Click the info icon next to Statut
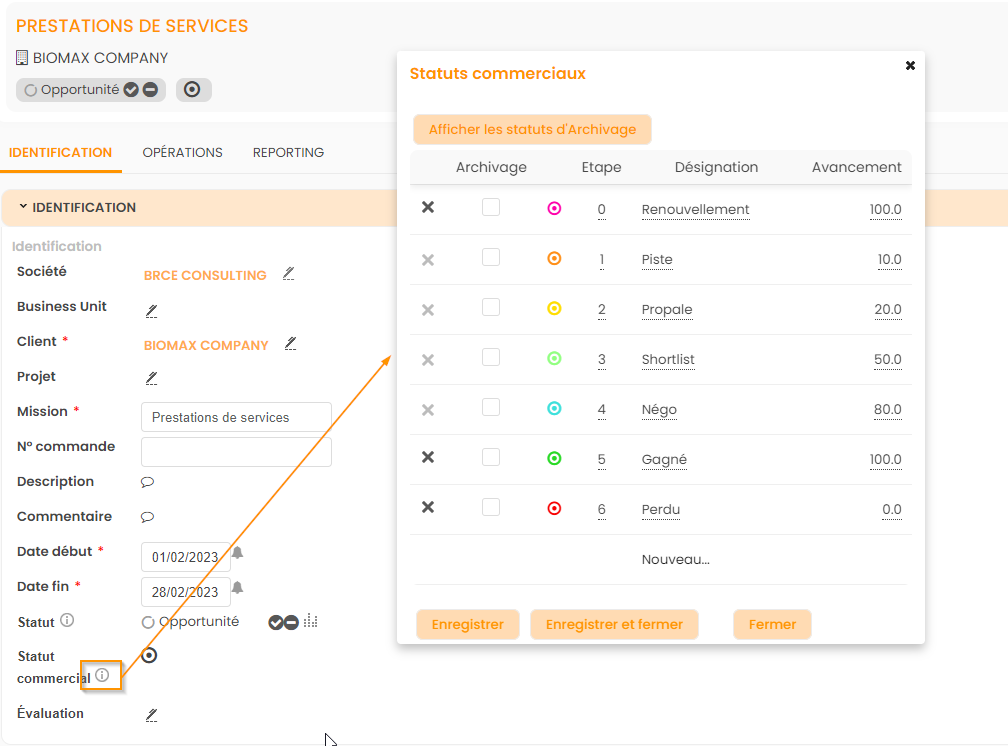The image size is (1008, 746). (67, 620)
